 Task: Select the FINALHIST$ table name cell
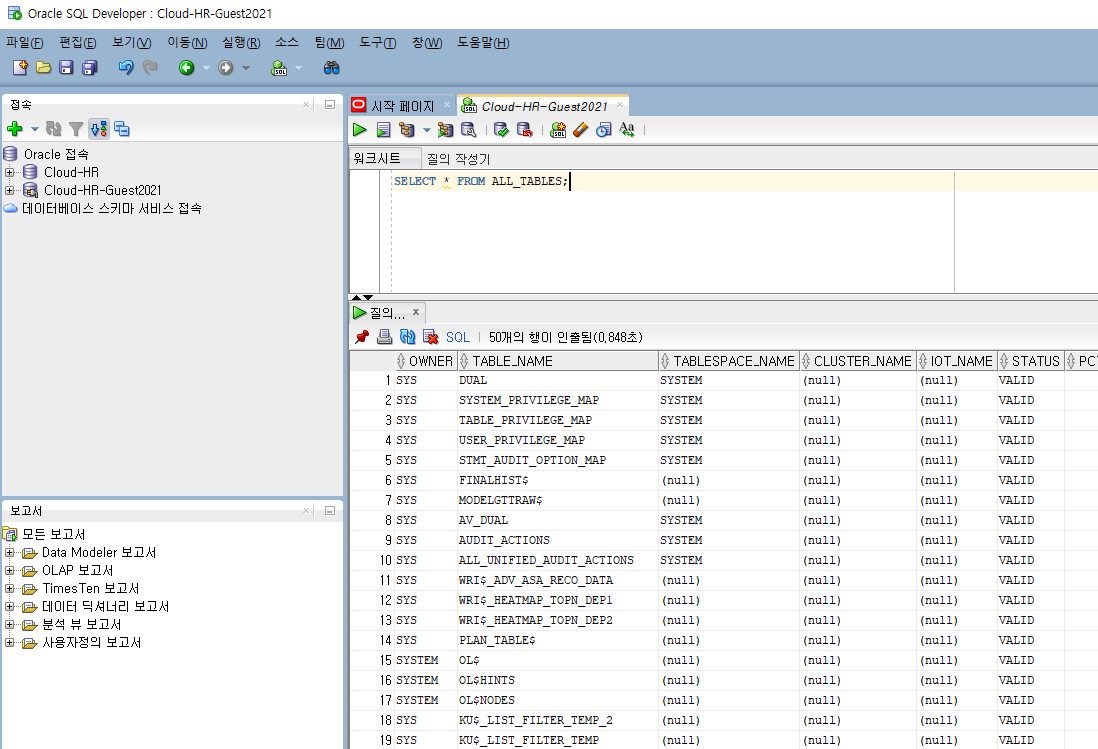coord(557,480)
